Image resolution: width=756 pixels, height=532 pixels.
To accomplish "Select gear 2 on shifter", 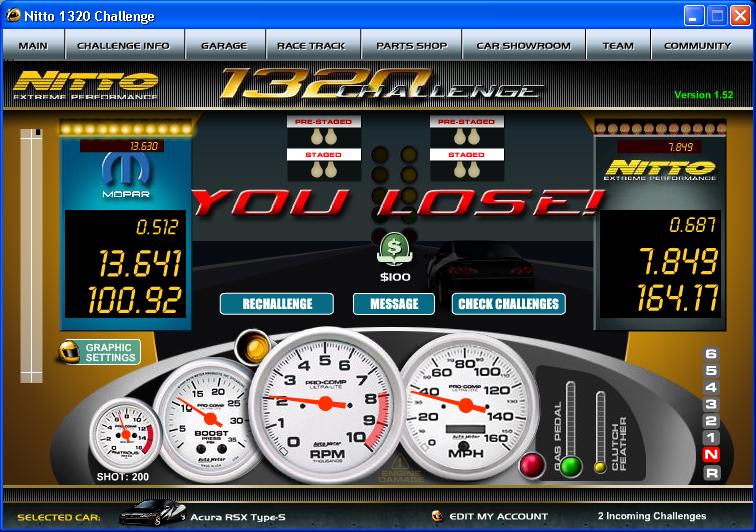I will [711, 421].
